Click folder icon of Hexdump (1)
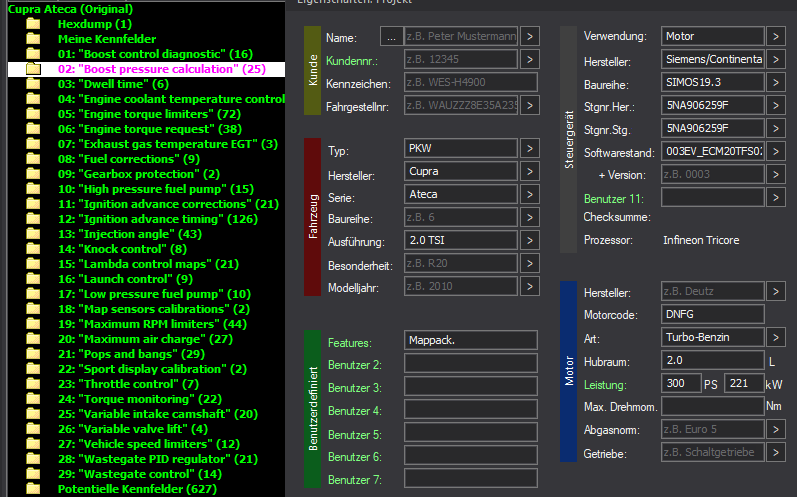Image resolution: width=797 pixels, height=497 pixels. 34,24
